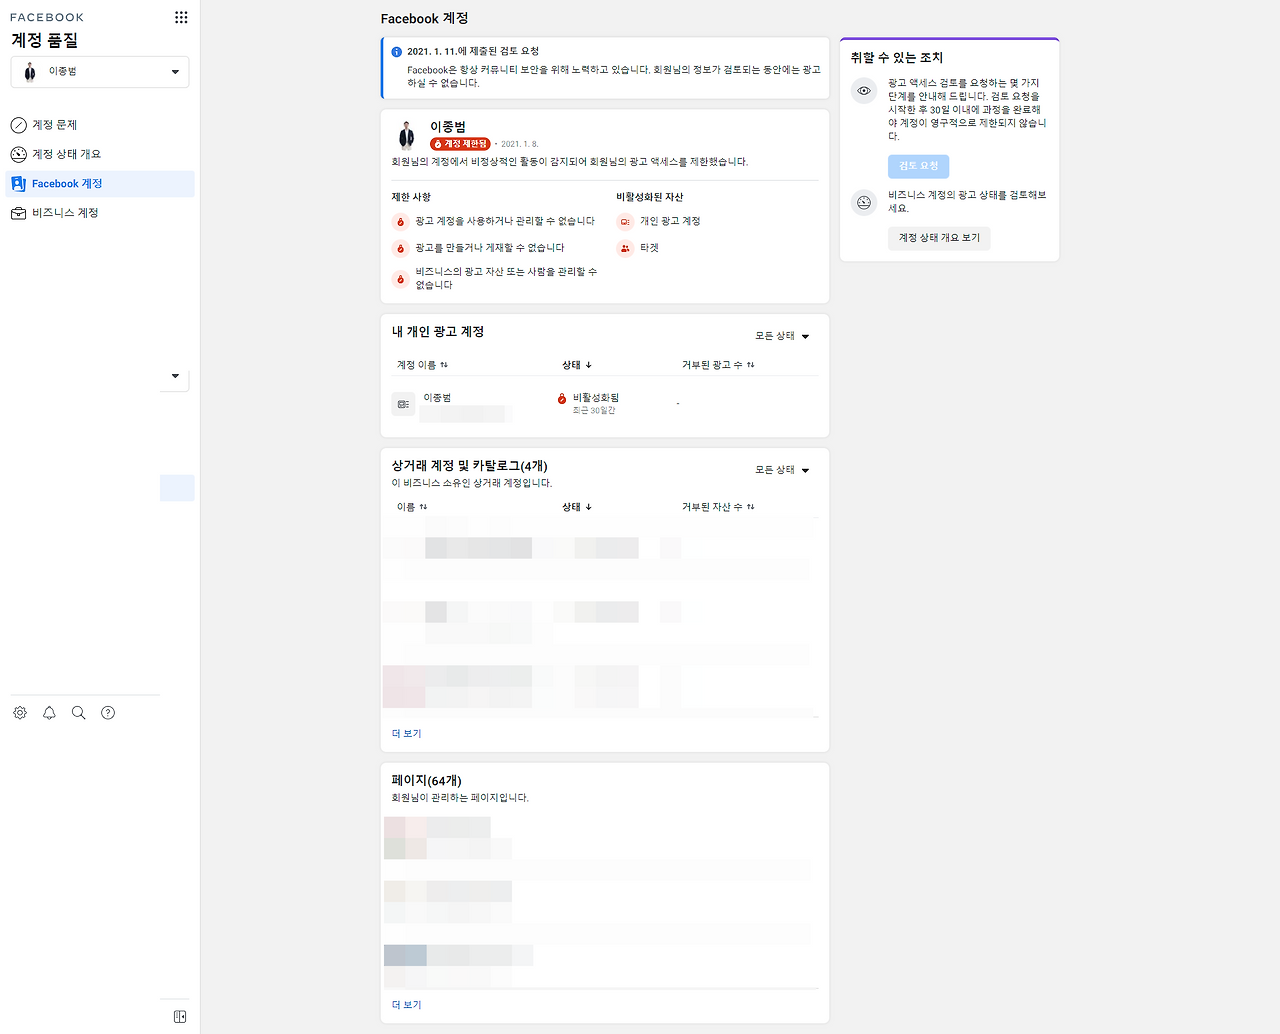Click the 검토 요청 button
The height and width of the screenshot is (1034, 1280).
[x=918, y=166]
